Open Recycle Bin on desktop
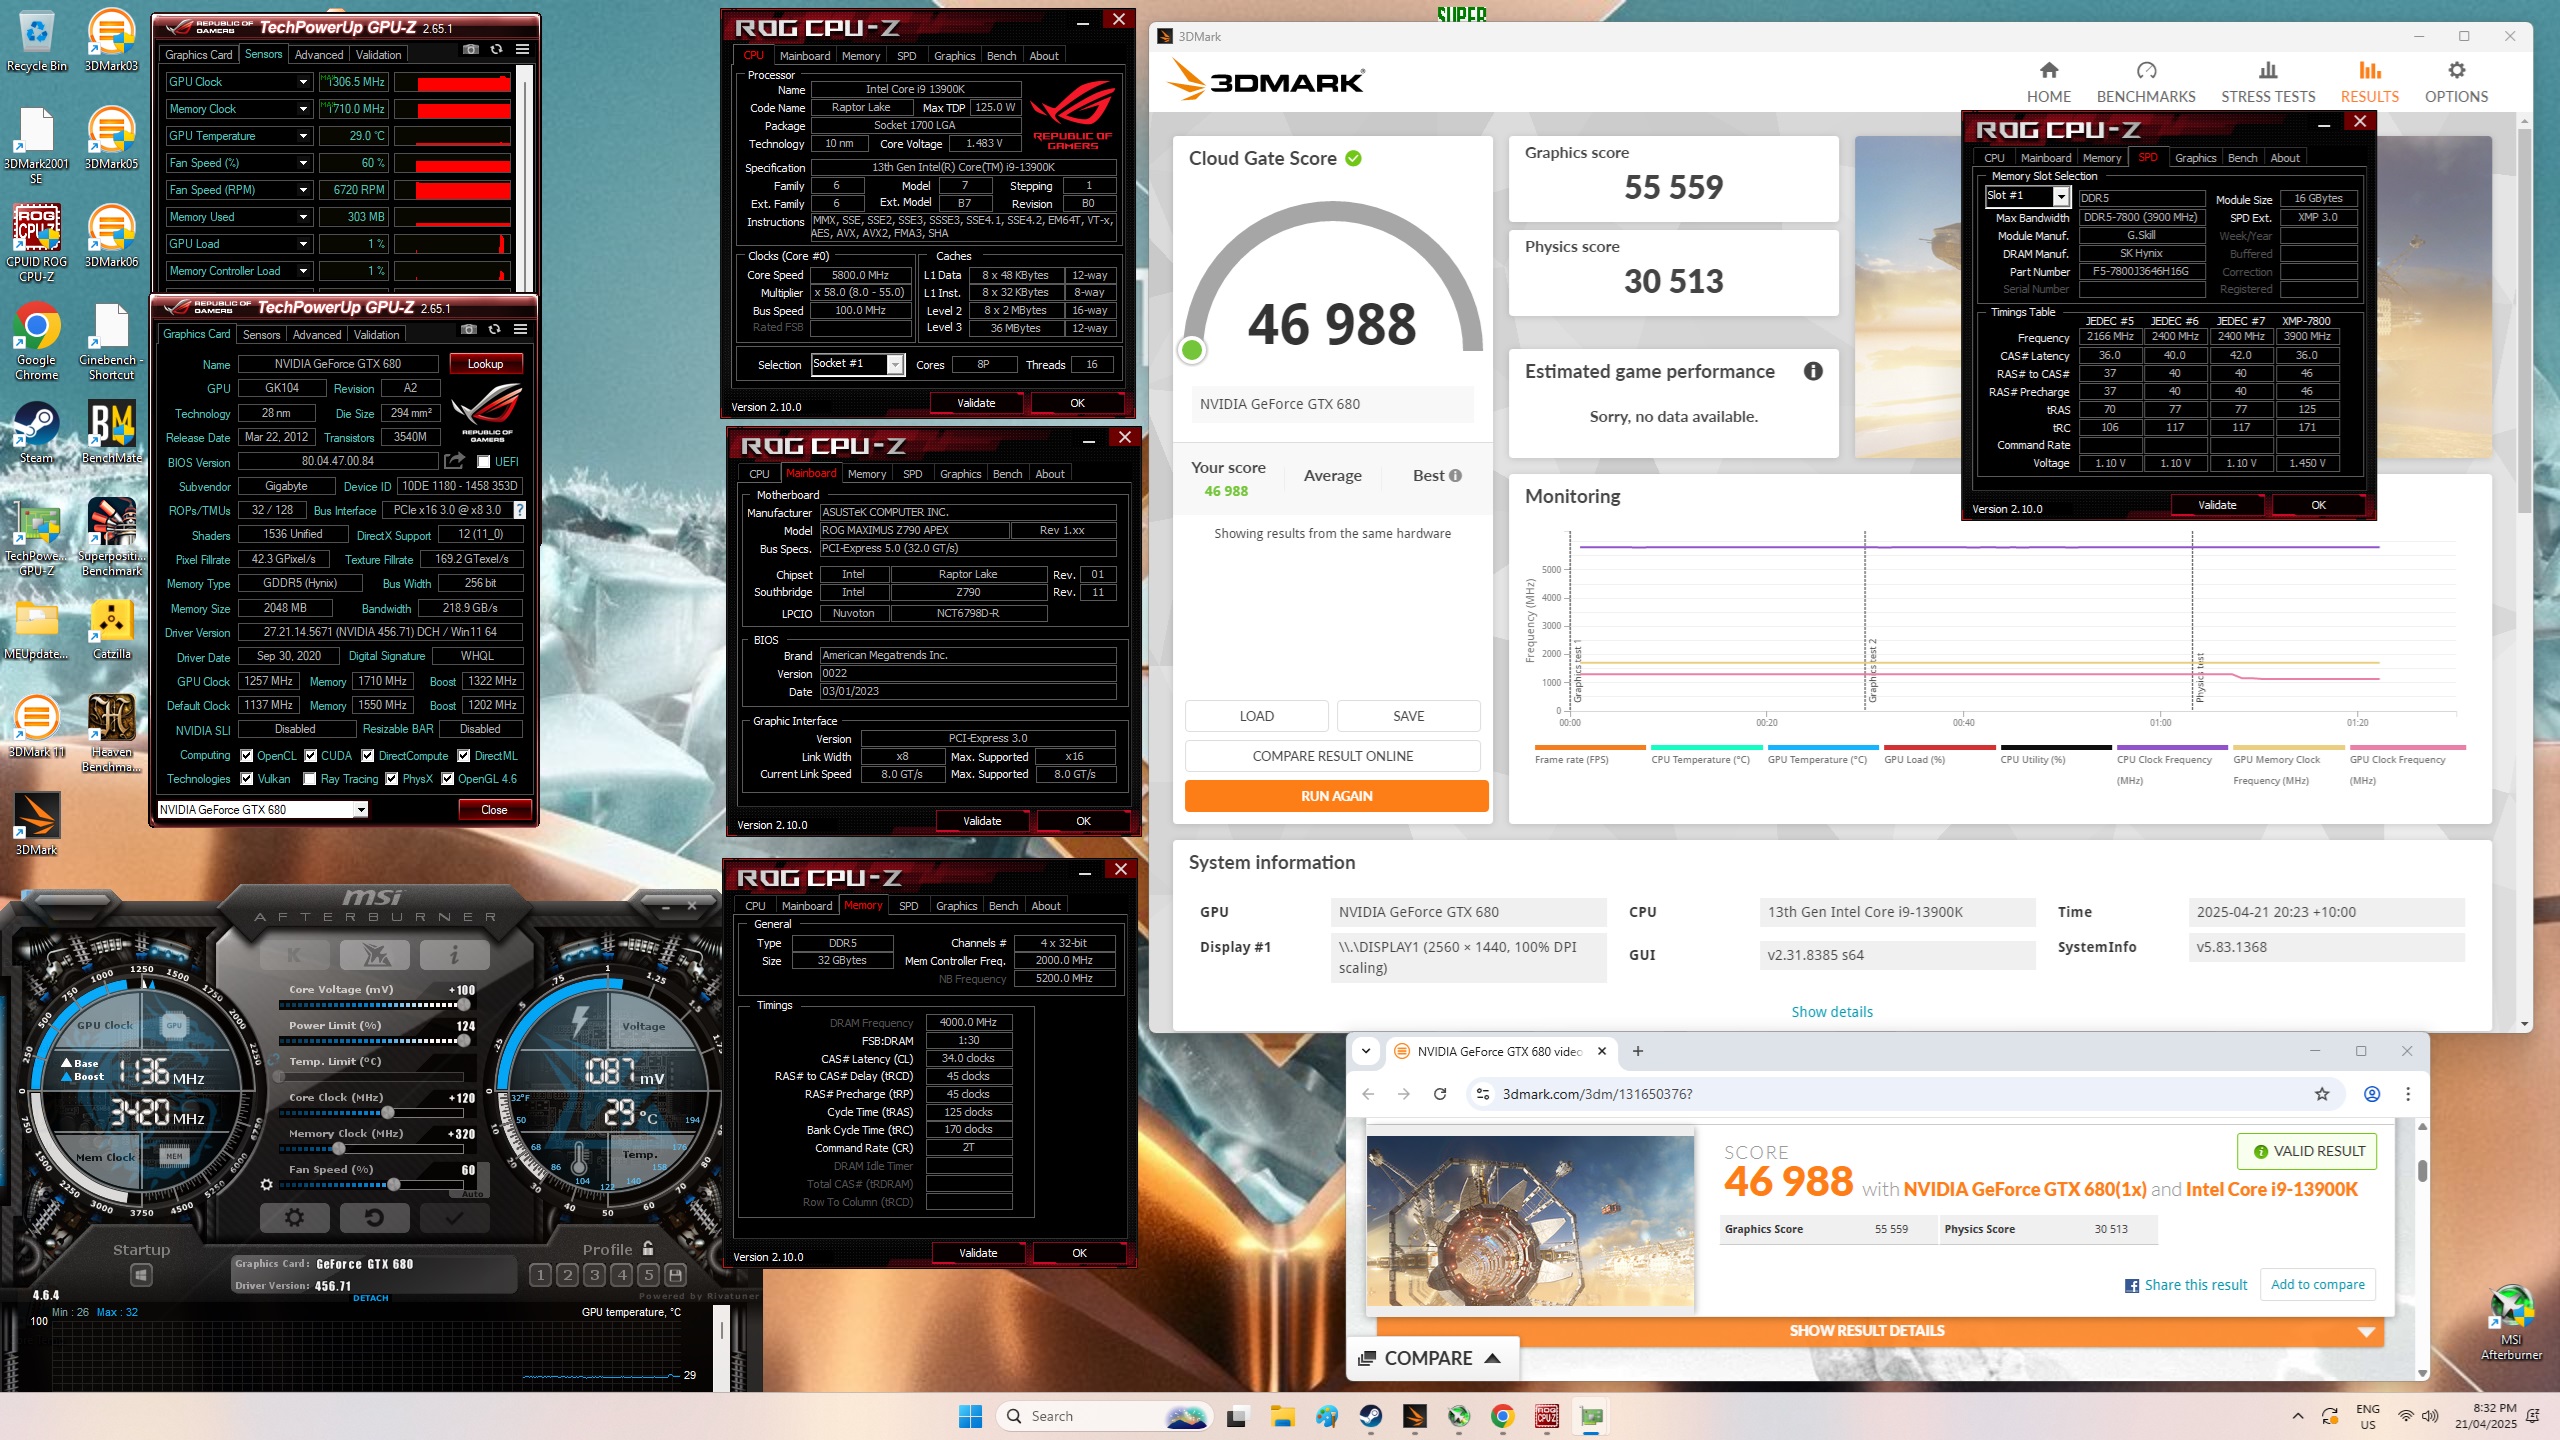 tap(36, 41)
